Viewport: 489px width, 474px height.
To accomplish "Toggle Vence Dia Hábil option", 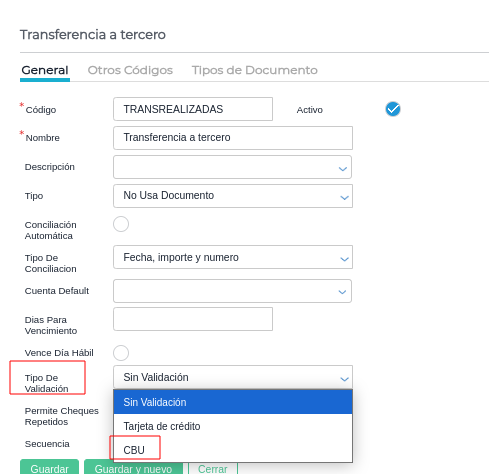I will pos(121,353).
